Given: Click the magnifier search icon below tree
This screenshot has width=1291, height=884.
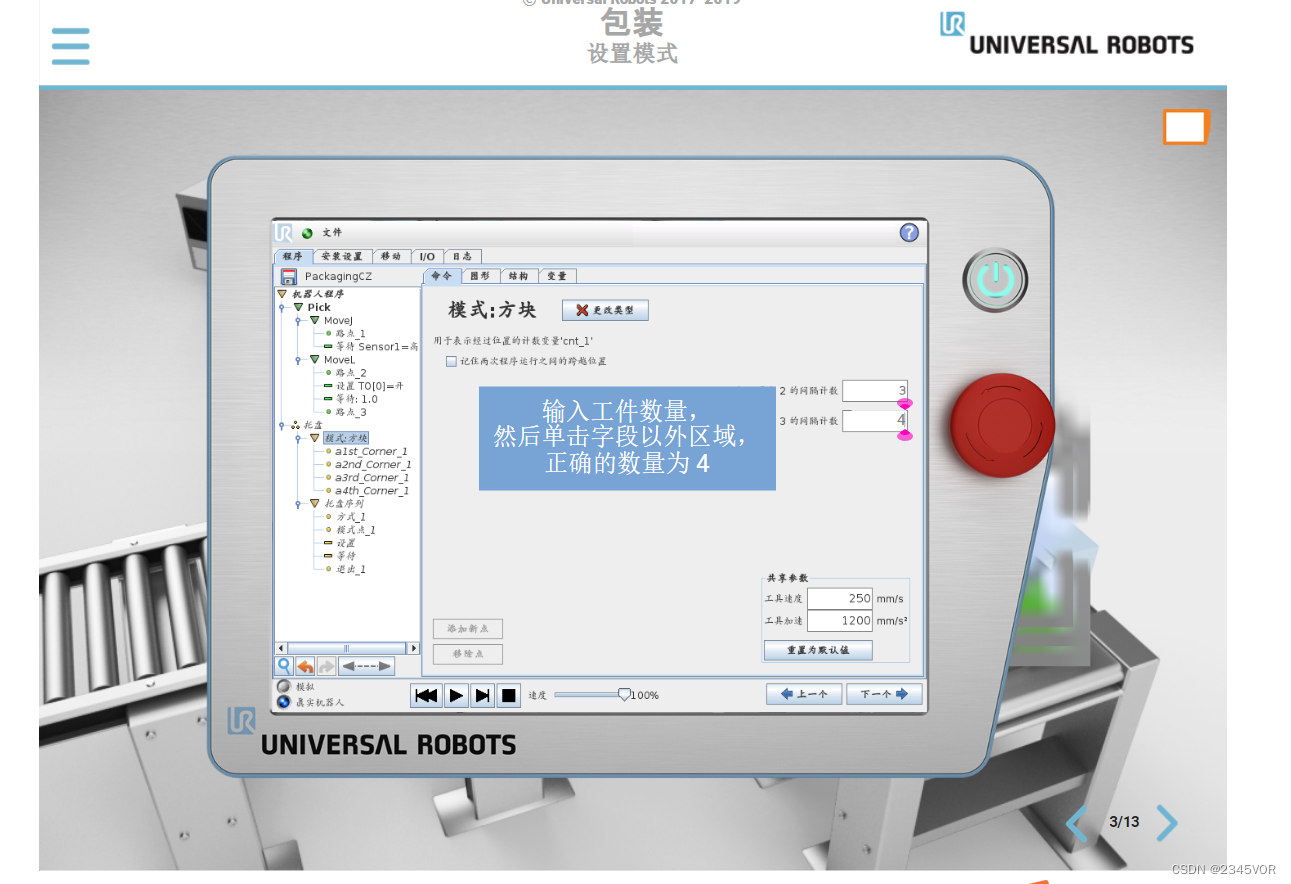Looking at the screenshot, I should pyautogui.click(x=284, y=665).
